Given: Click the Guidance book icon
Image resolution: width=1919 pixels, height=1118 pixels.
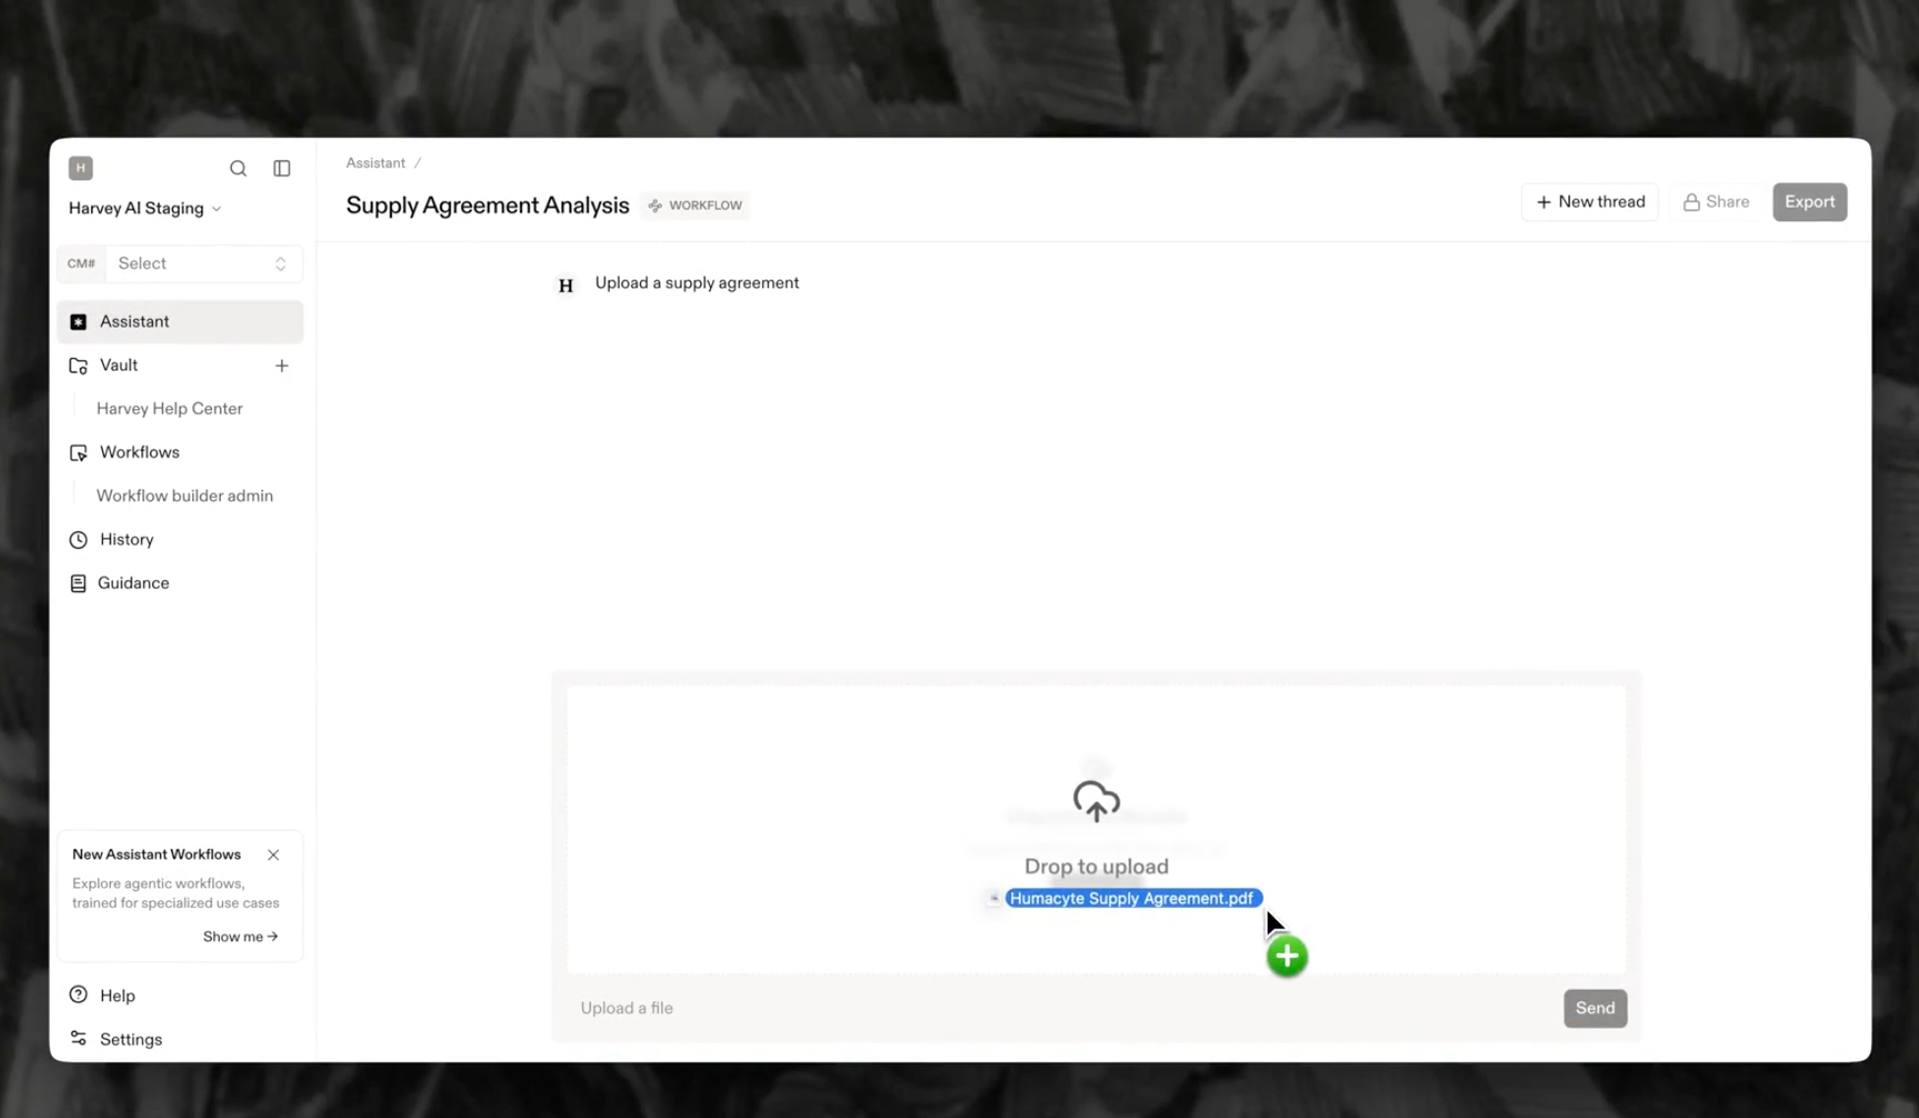Looking at the screenshot, I should pos(78,584).
